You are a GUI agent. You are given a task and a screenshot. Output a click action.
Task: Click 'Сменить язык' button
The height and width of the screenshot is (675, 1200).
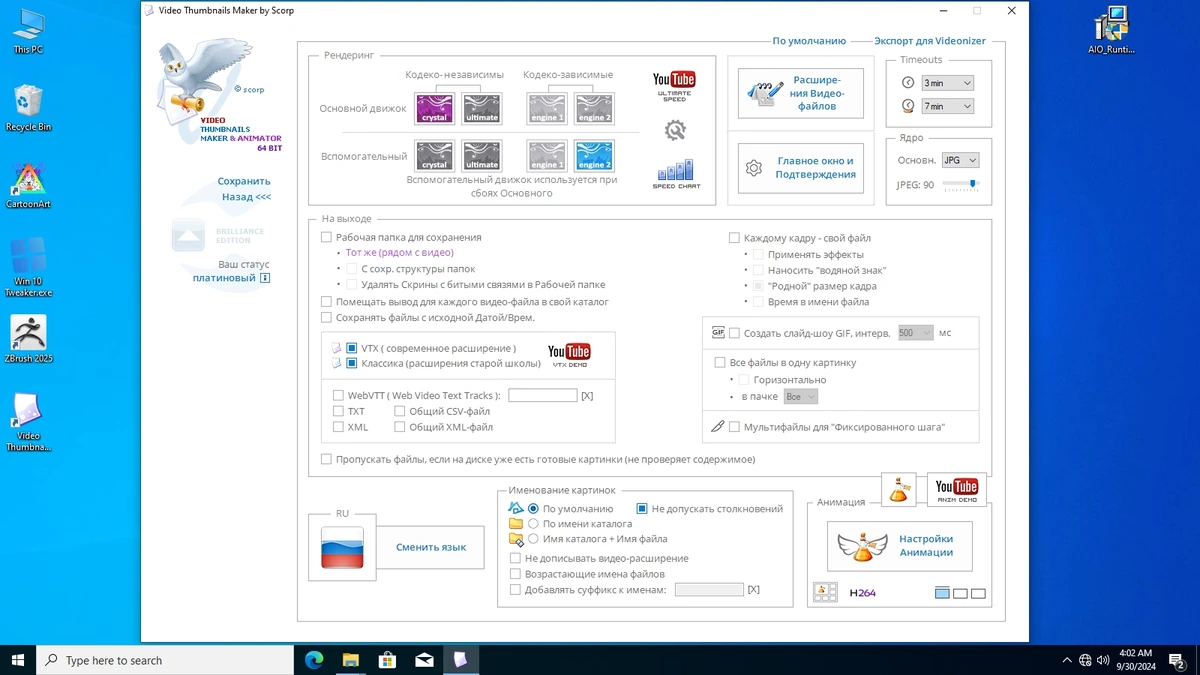pyautogui.click(x=431, y=548)
